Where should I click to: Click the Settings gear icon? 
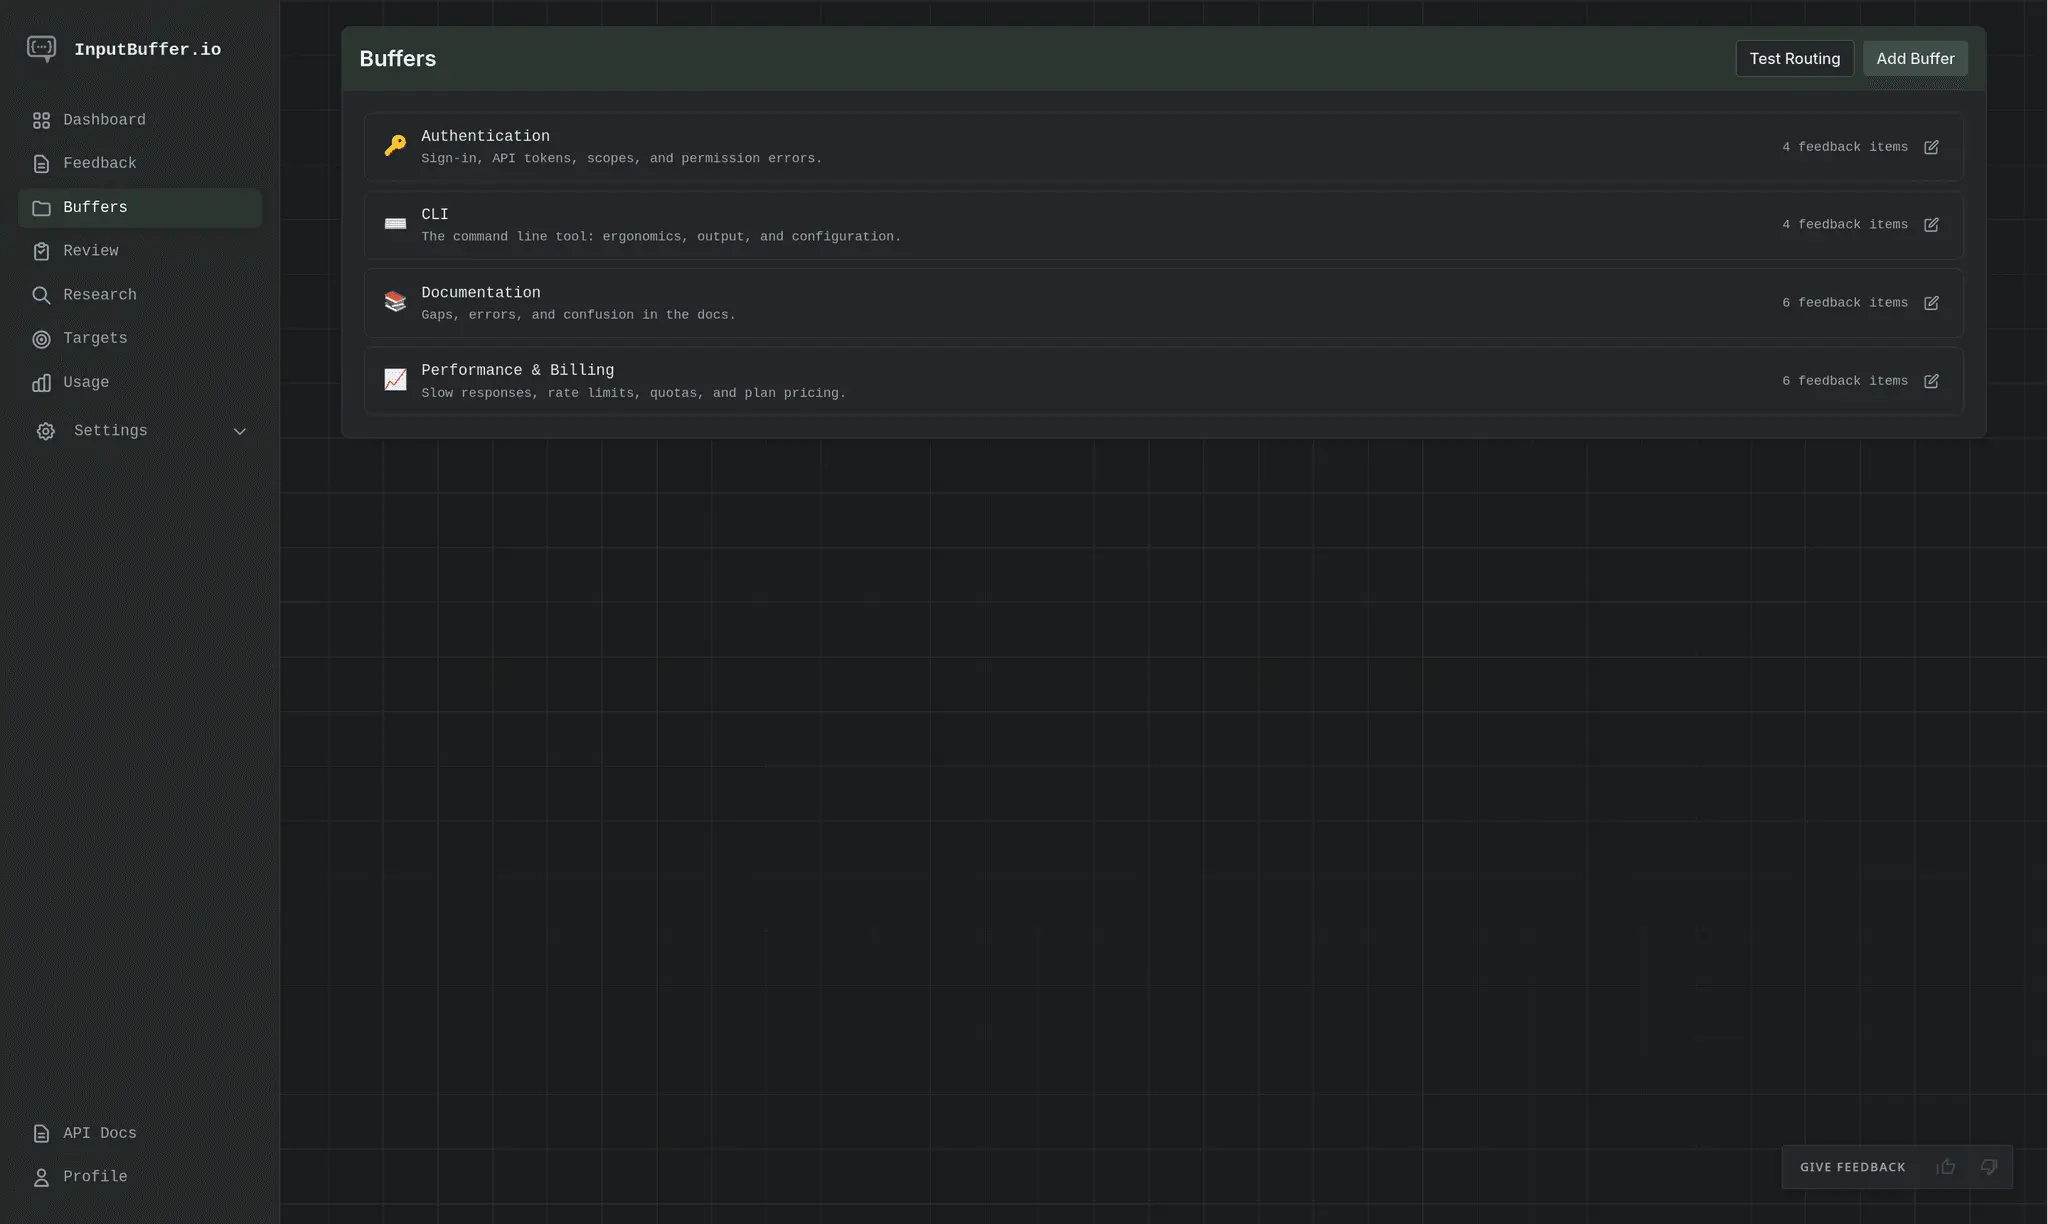coord(46,431)
